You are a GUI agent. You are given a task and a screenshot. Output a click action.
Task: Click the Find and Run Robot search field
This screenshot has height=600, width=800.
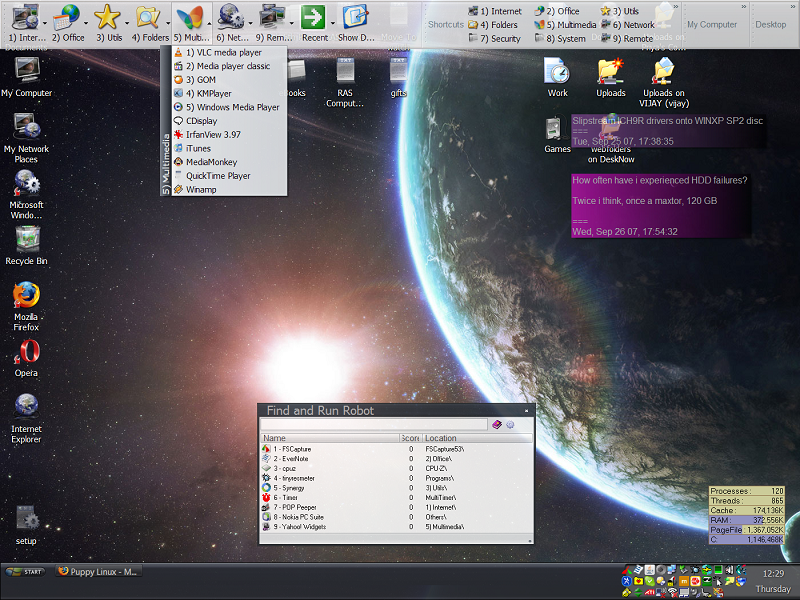click(374, 424)
